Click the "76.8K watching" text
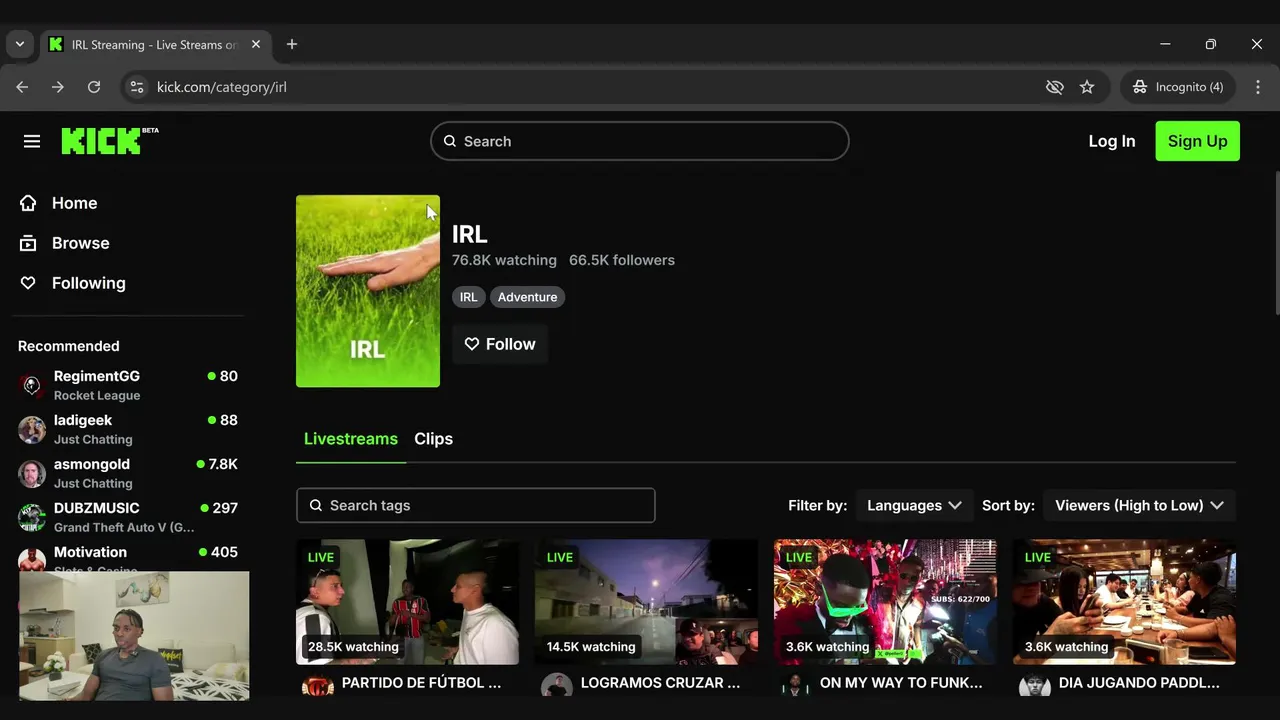The height and width of the screenshot is (720, 1280). pos(504,260)
